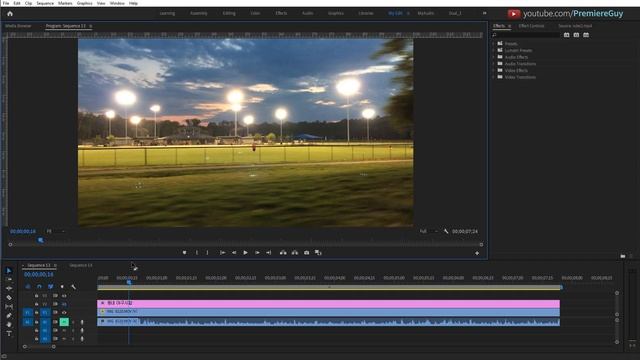This screenshot has width=640, height=360.
Task: Select the Razor tool
Action: coord(9,298)
